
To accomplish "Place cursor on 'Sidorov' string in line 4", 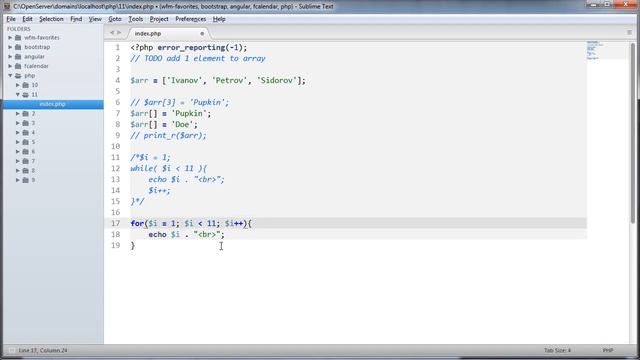I will [x=277, y=80].
